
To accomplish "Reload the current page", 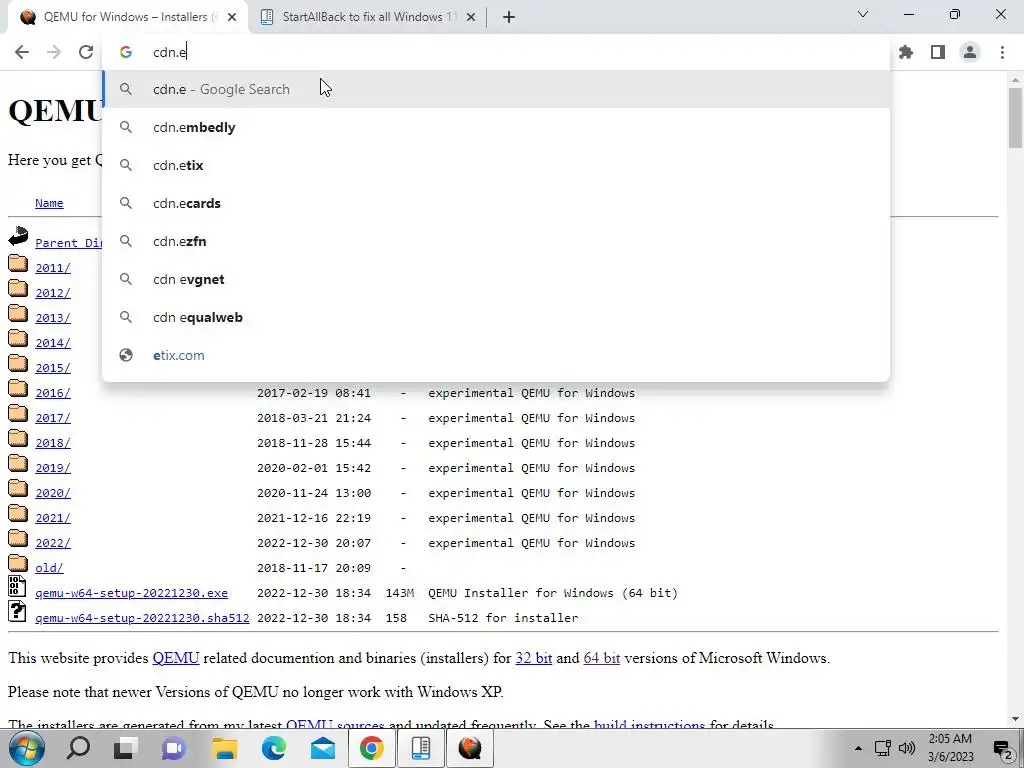I will click(86, 52).
